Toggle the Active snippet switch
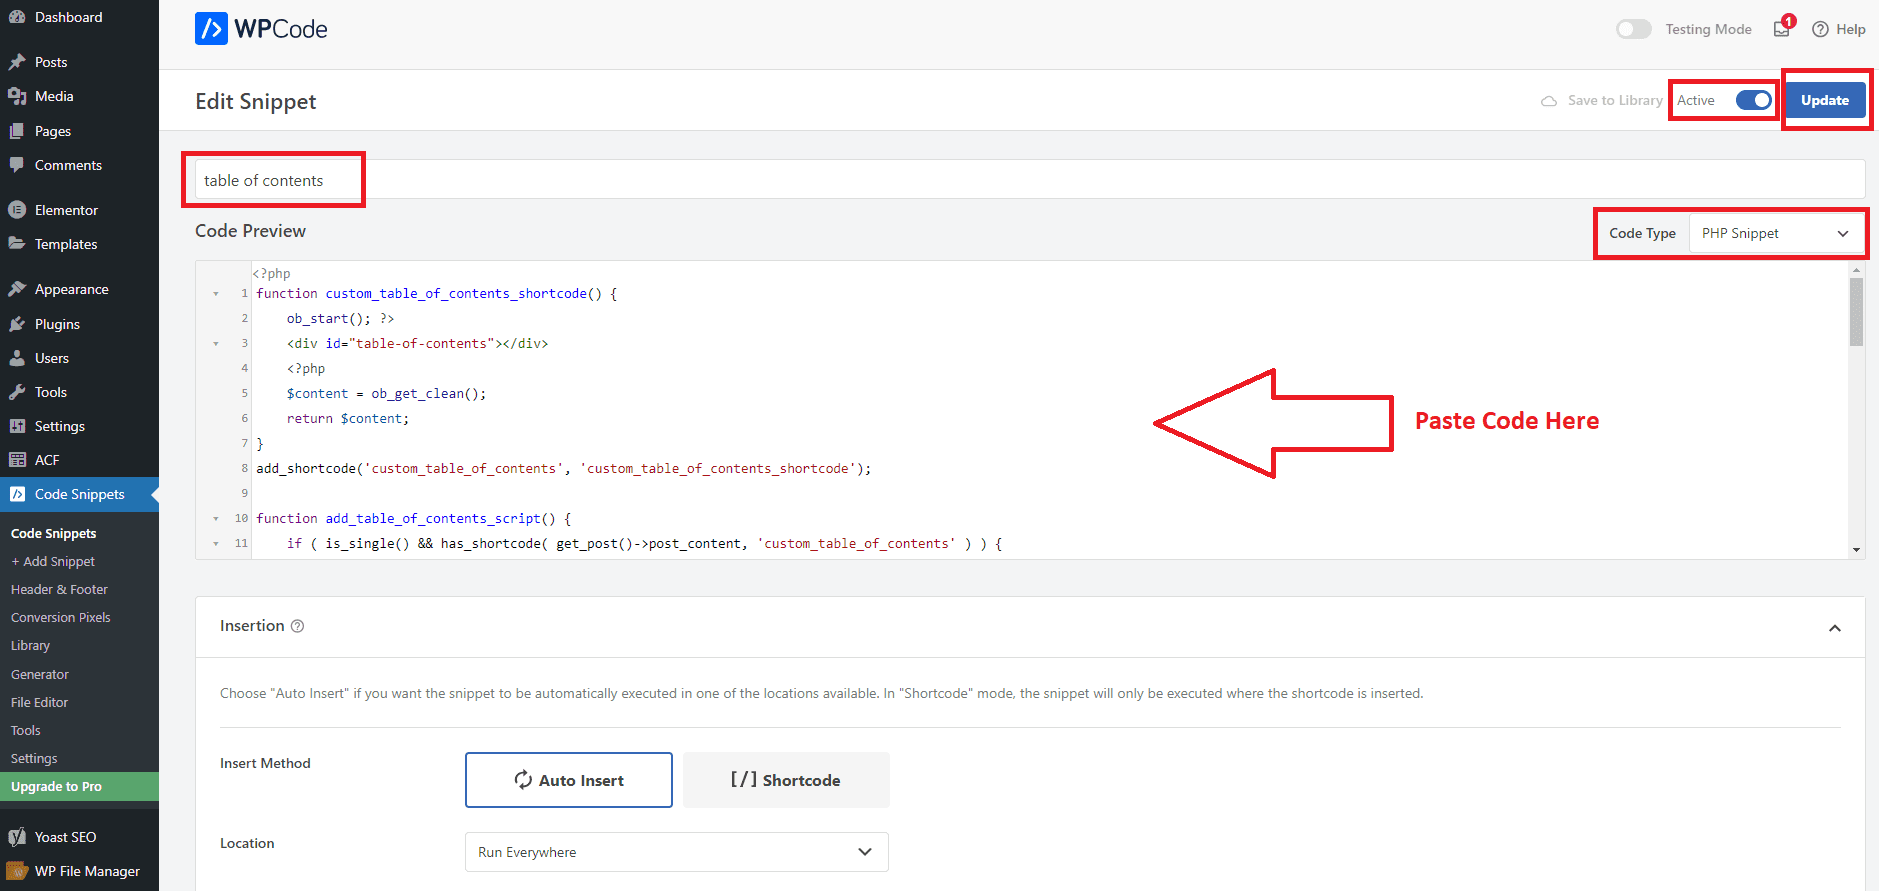This screenshot has width=1879, height=891. point(1754,100)
